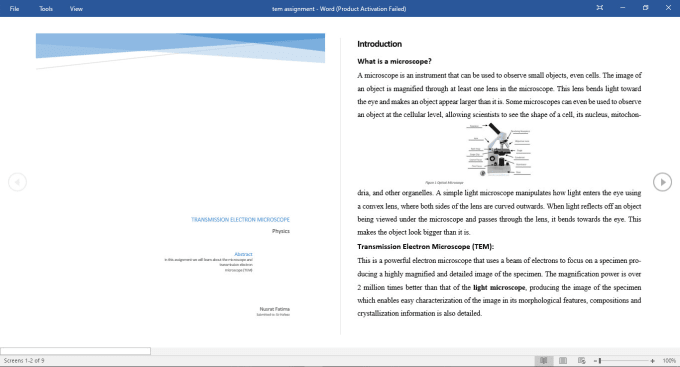The height and width of the screenshot is (367, 680).
Task: Click the zoom slider handle
Action: (x=600, y=361)
